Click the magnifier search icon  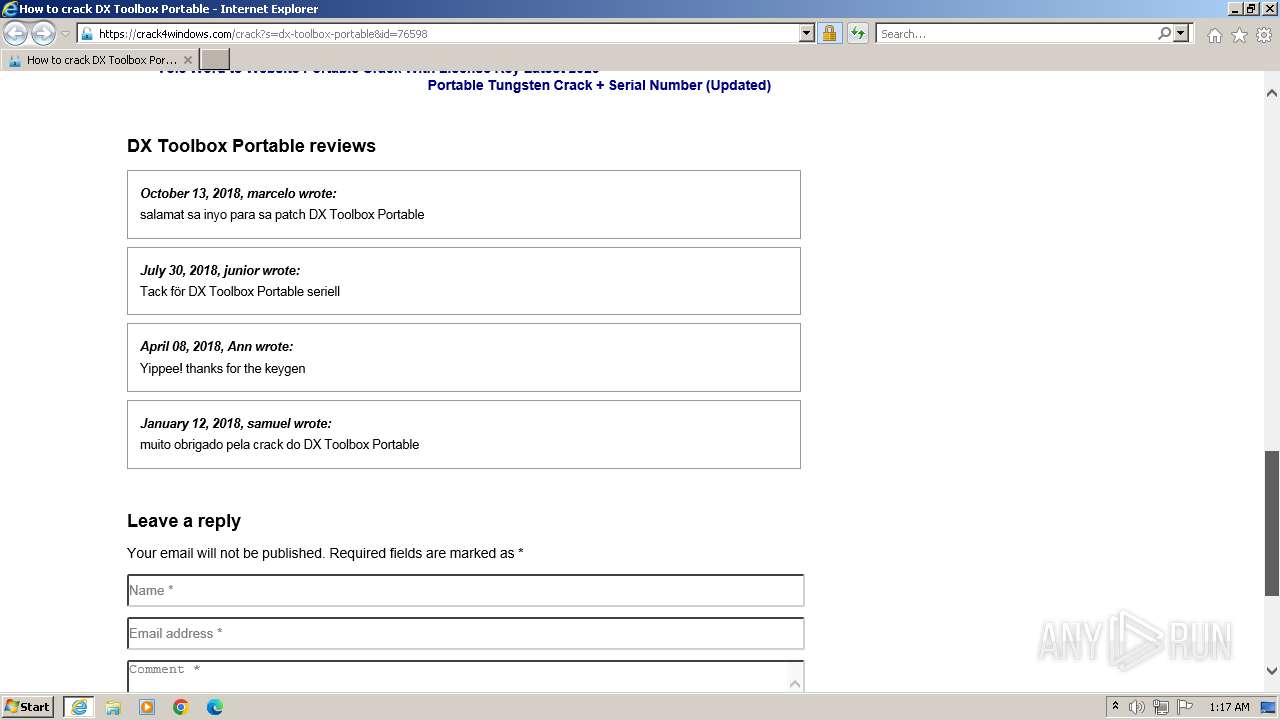click(x=1164, y=33)
